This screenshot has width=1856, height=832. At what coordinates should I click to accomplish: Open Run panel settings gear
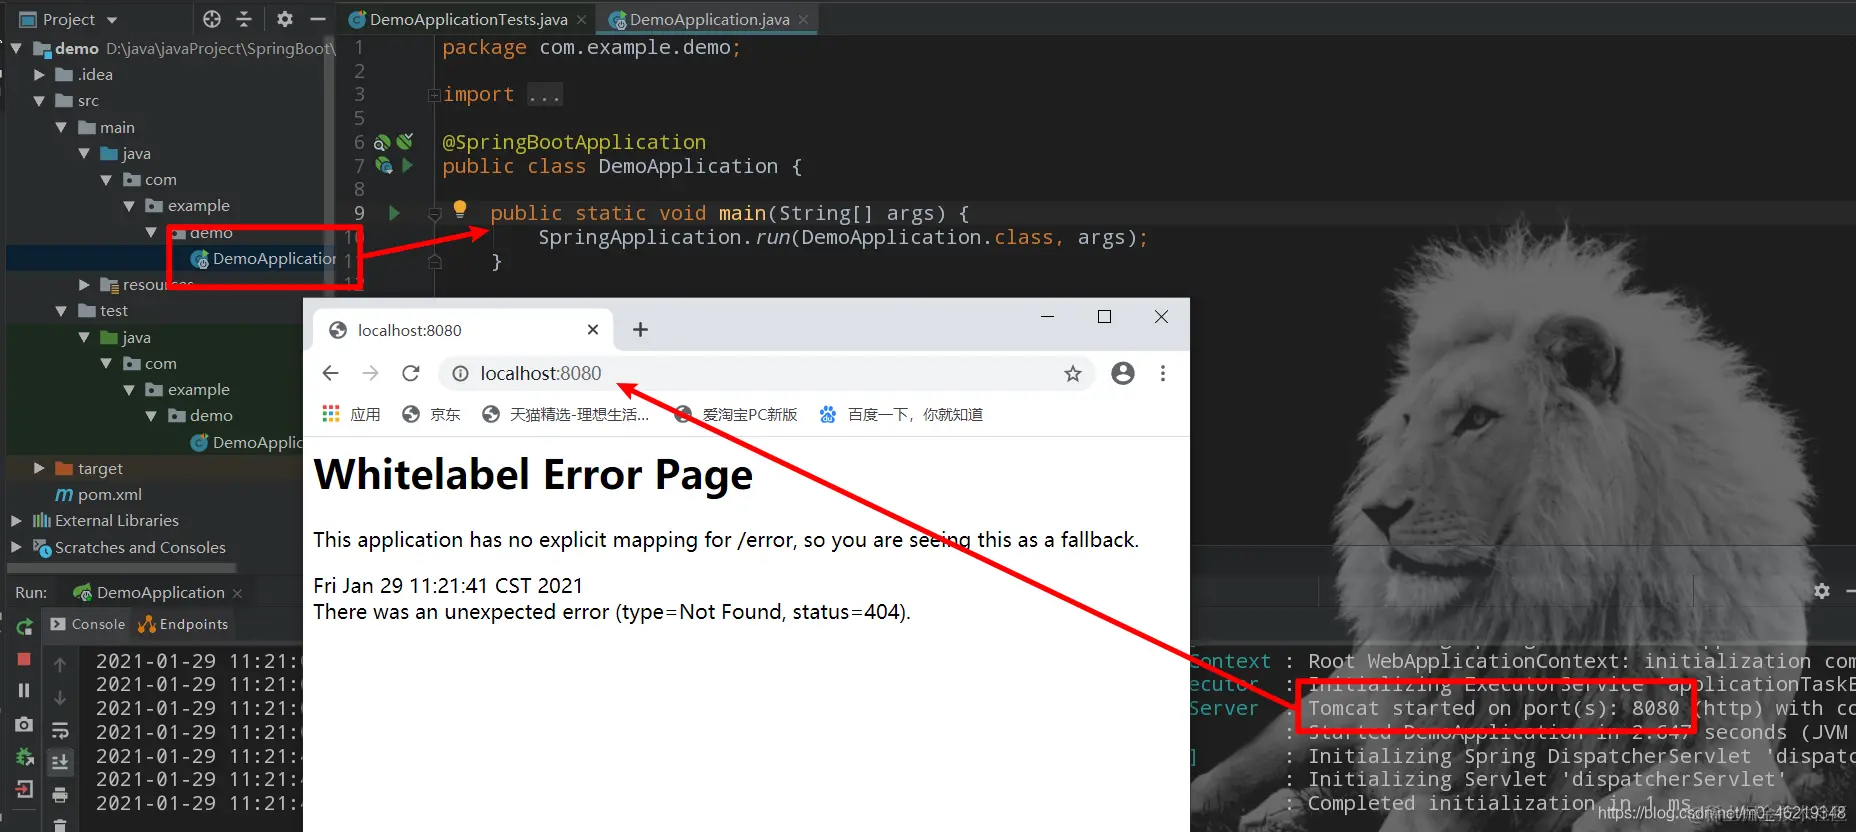(x=1822, y=591)
